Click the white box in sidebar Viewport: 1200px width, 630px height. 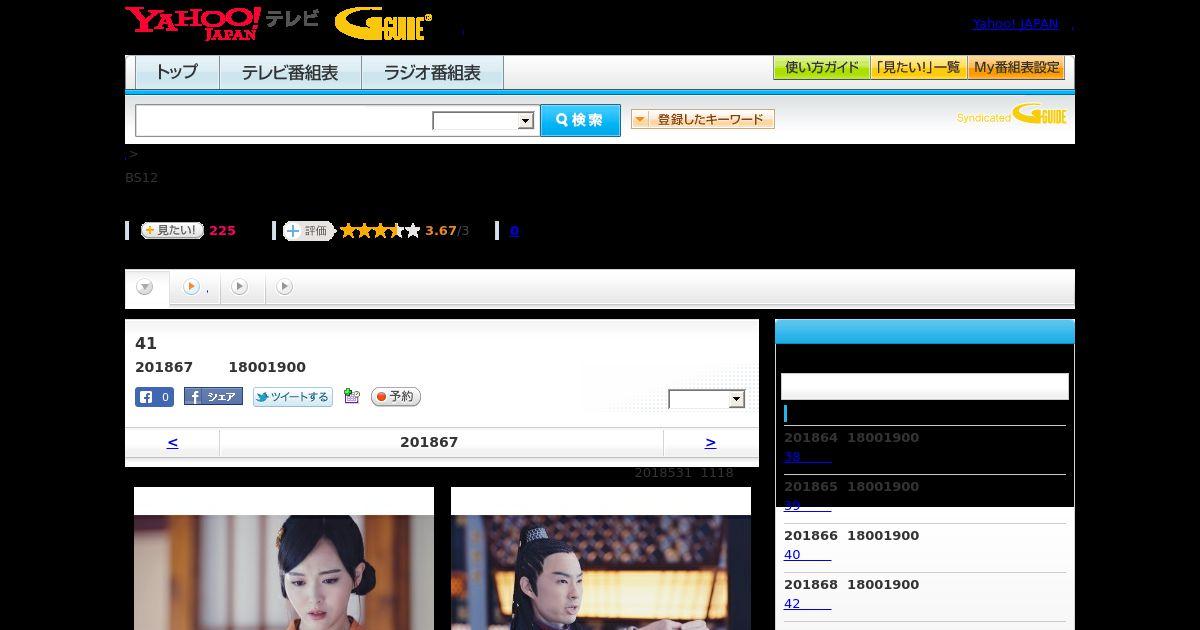[925, 387]
